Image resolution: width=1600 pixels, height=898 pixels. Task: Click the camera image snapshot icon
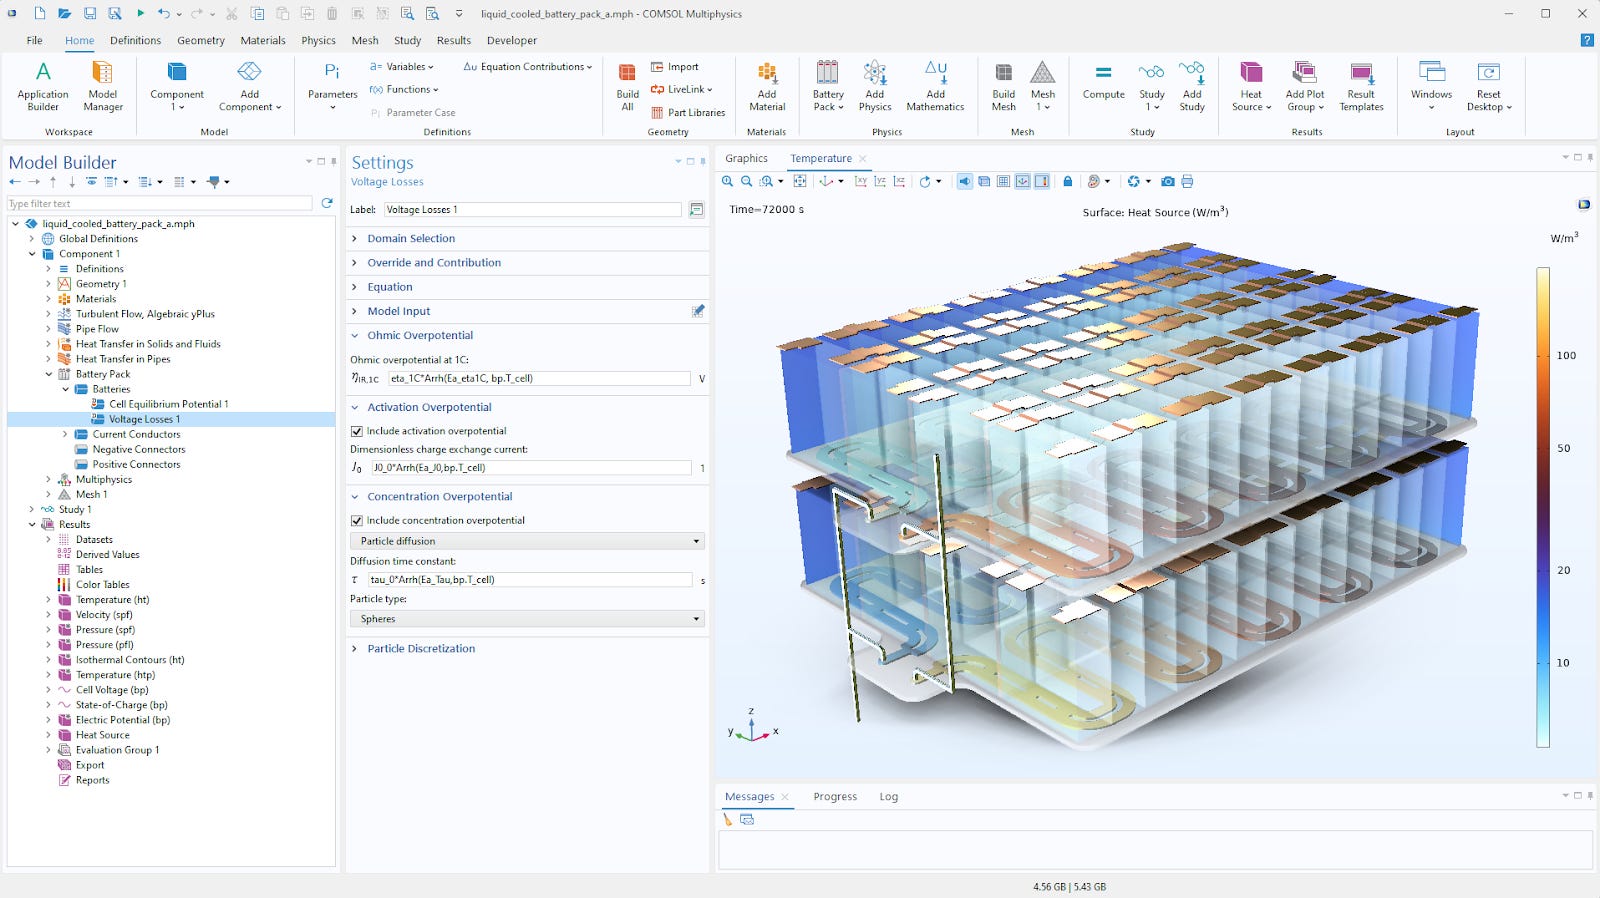(1168, 182)
